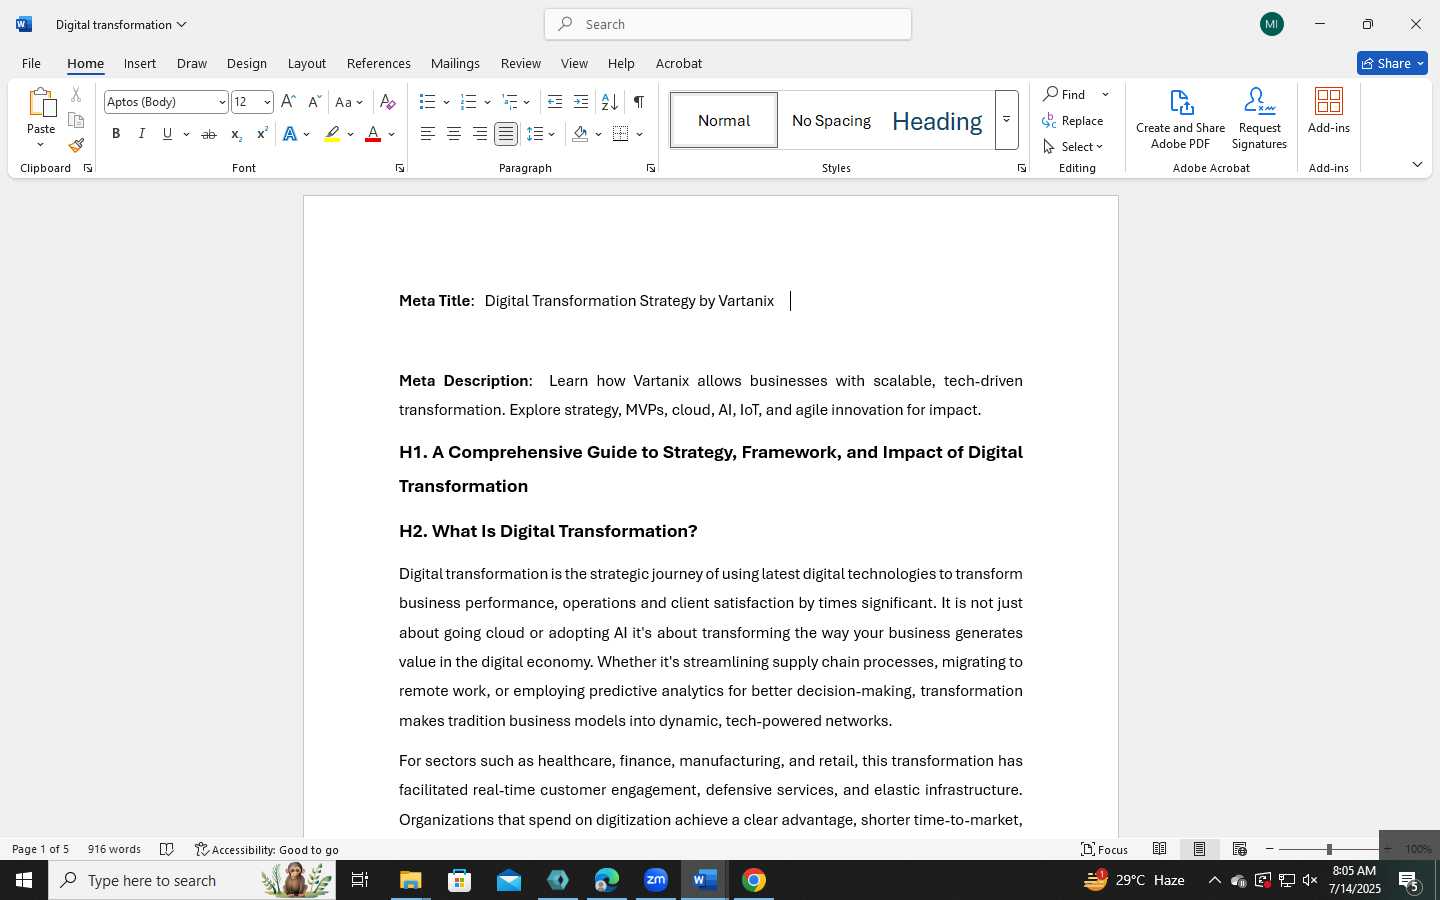Click the Format Painter brush icon
The image size is (1440, 900).
pyautogui.click(x=76, y=145)
